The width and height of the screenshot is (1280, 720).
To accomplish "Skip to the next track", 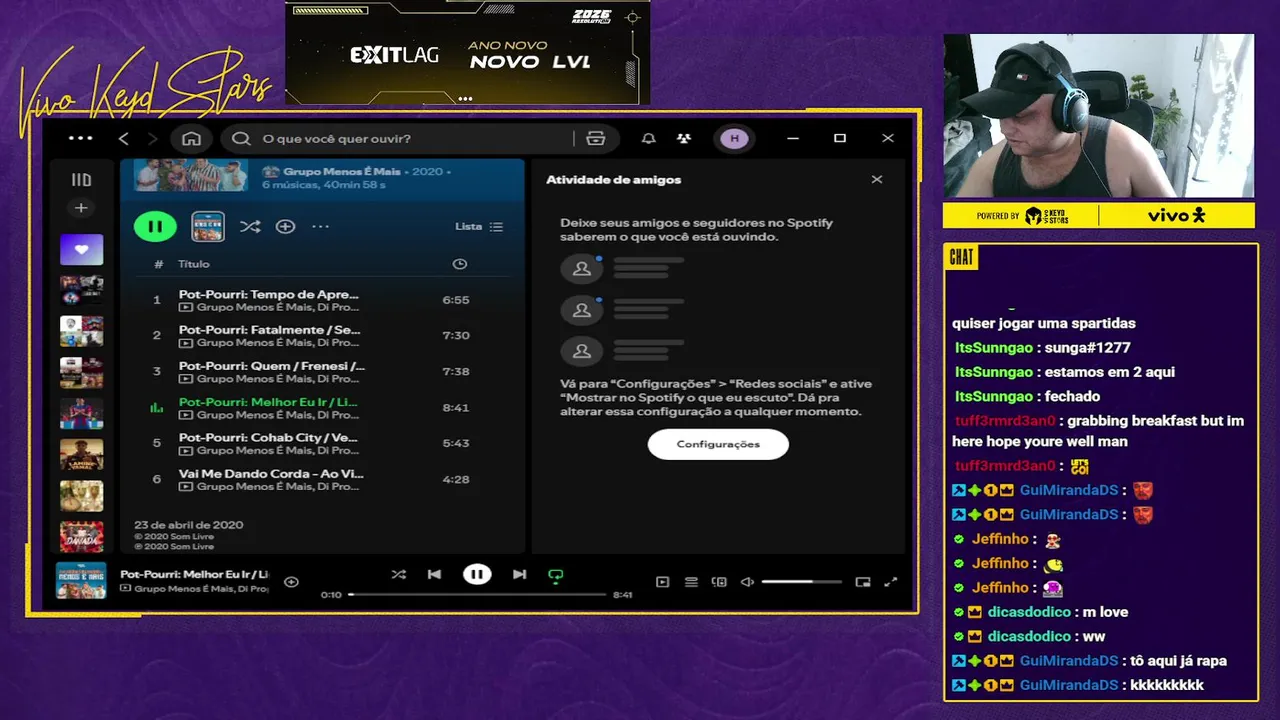I will [x=519, y=574].
